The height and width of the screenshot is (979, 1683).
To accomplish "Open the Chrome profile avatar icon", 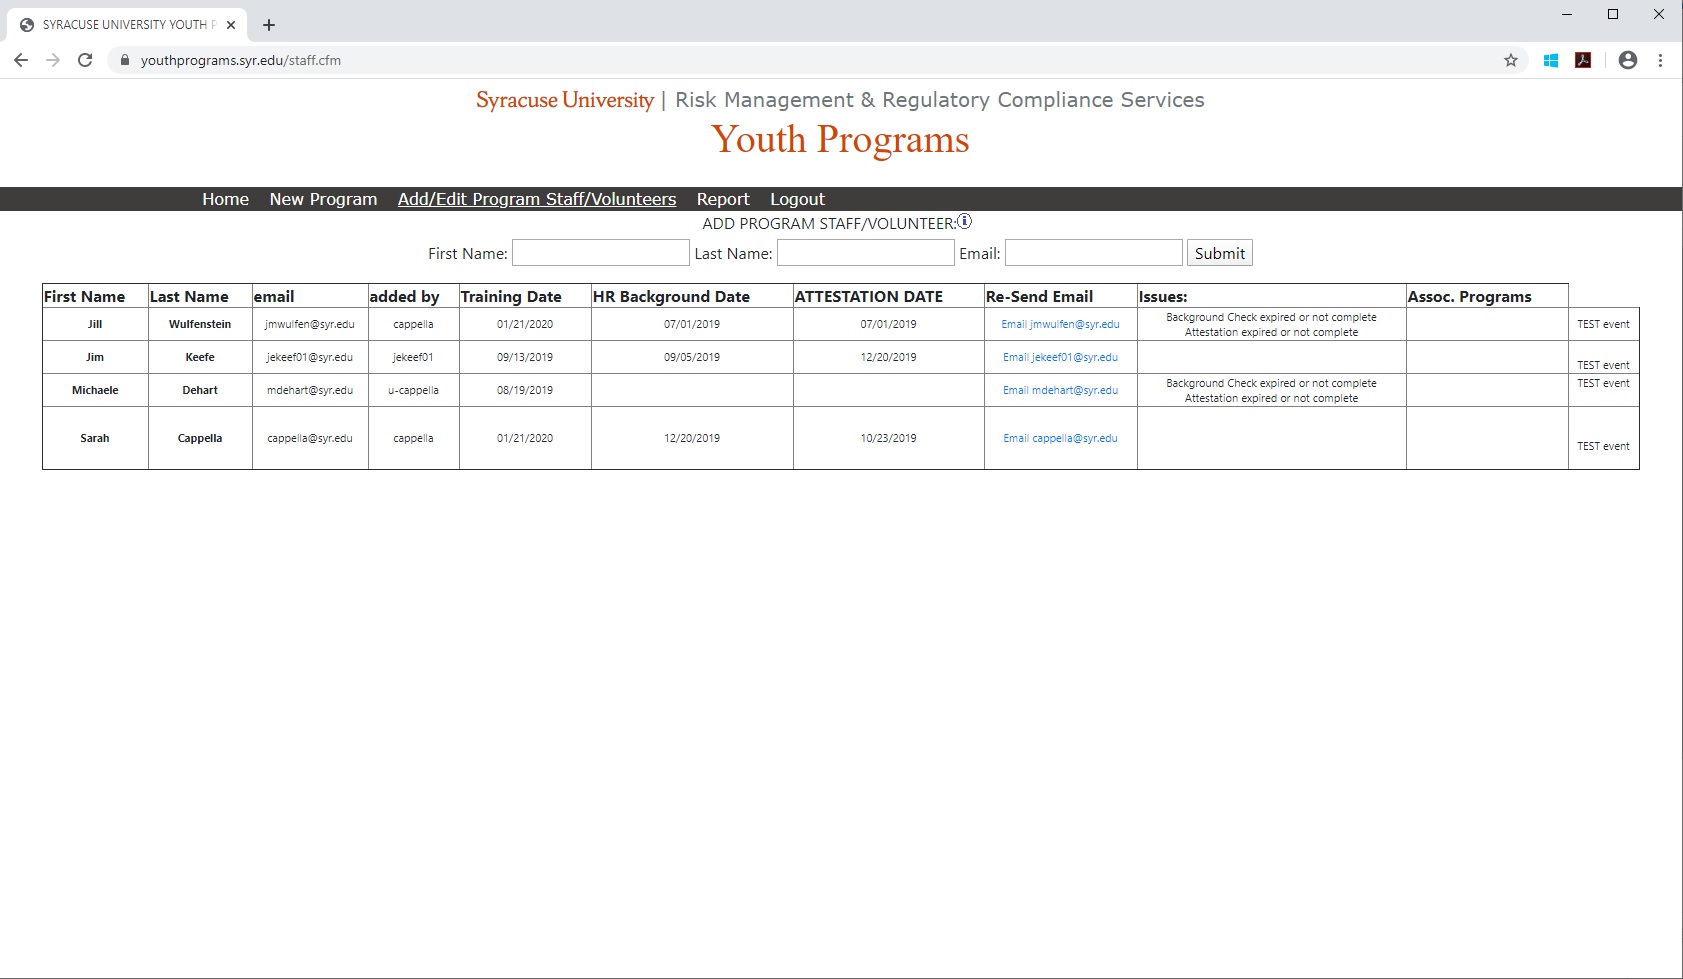I will click(1628, 60).
